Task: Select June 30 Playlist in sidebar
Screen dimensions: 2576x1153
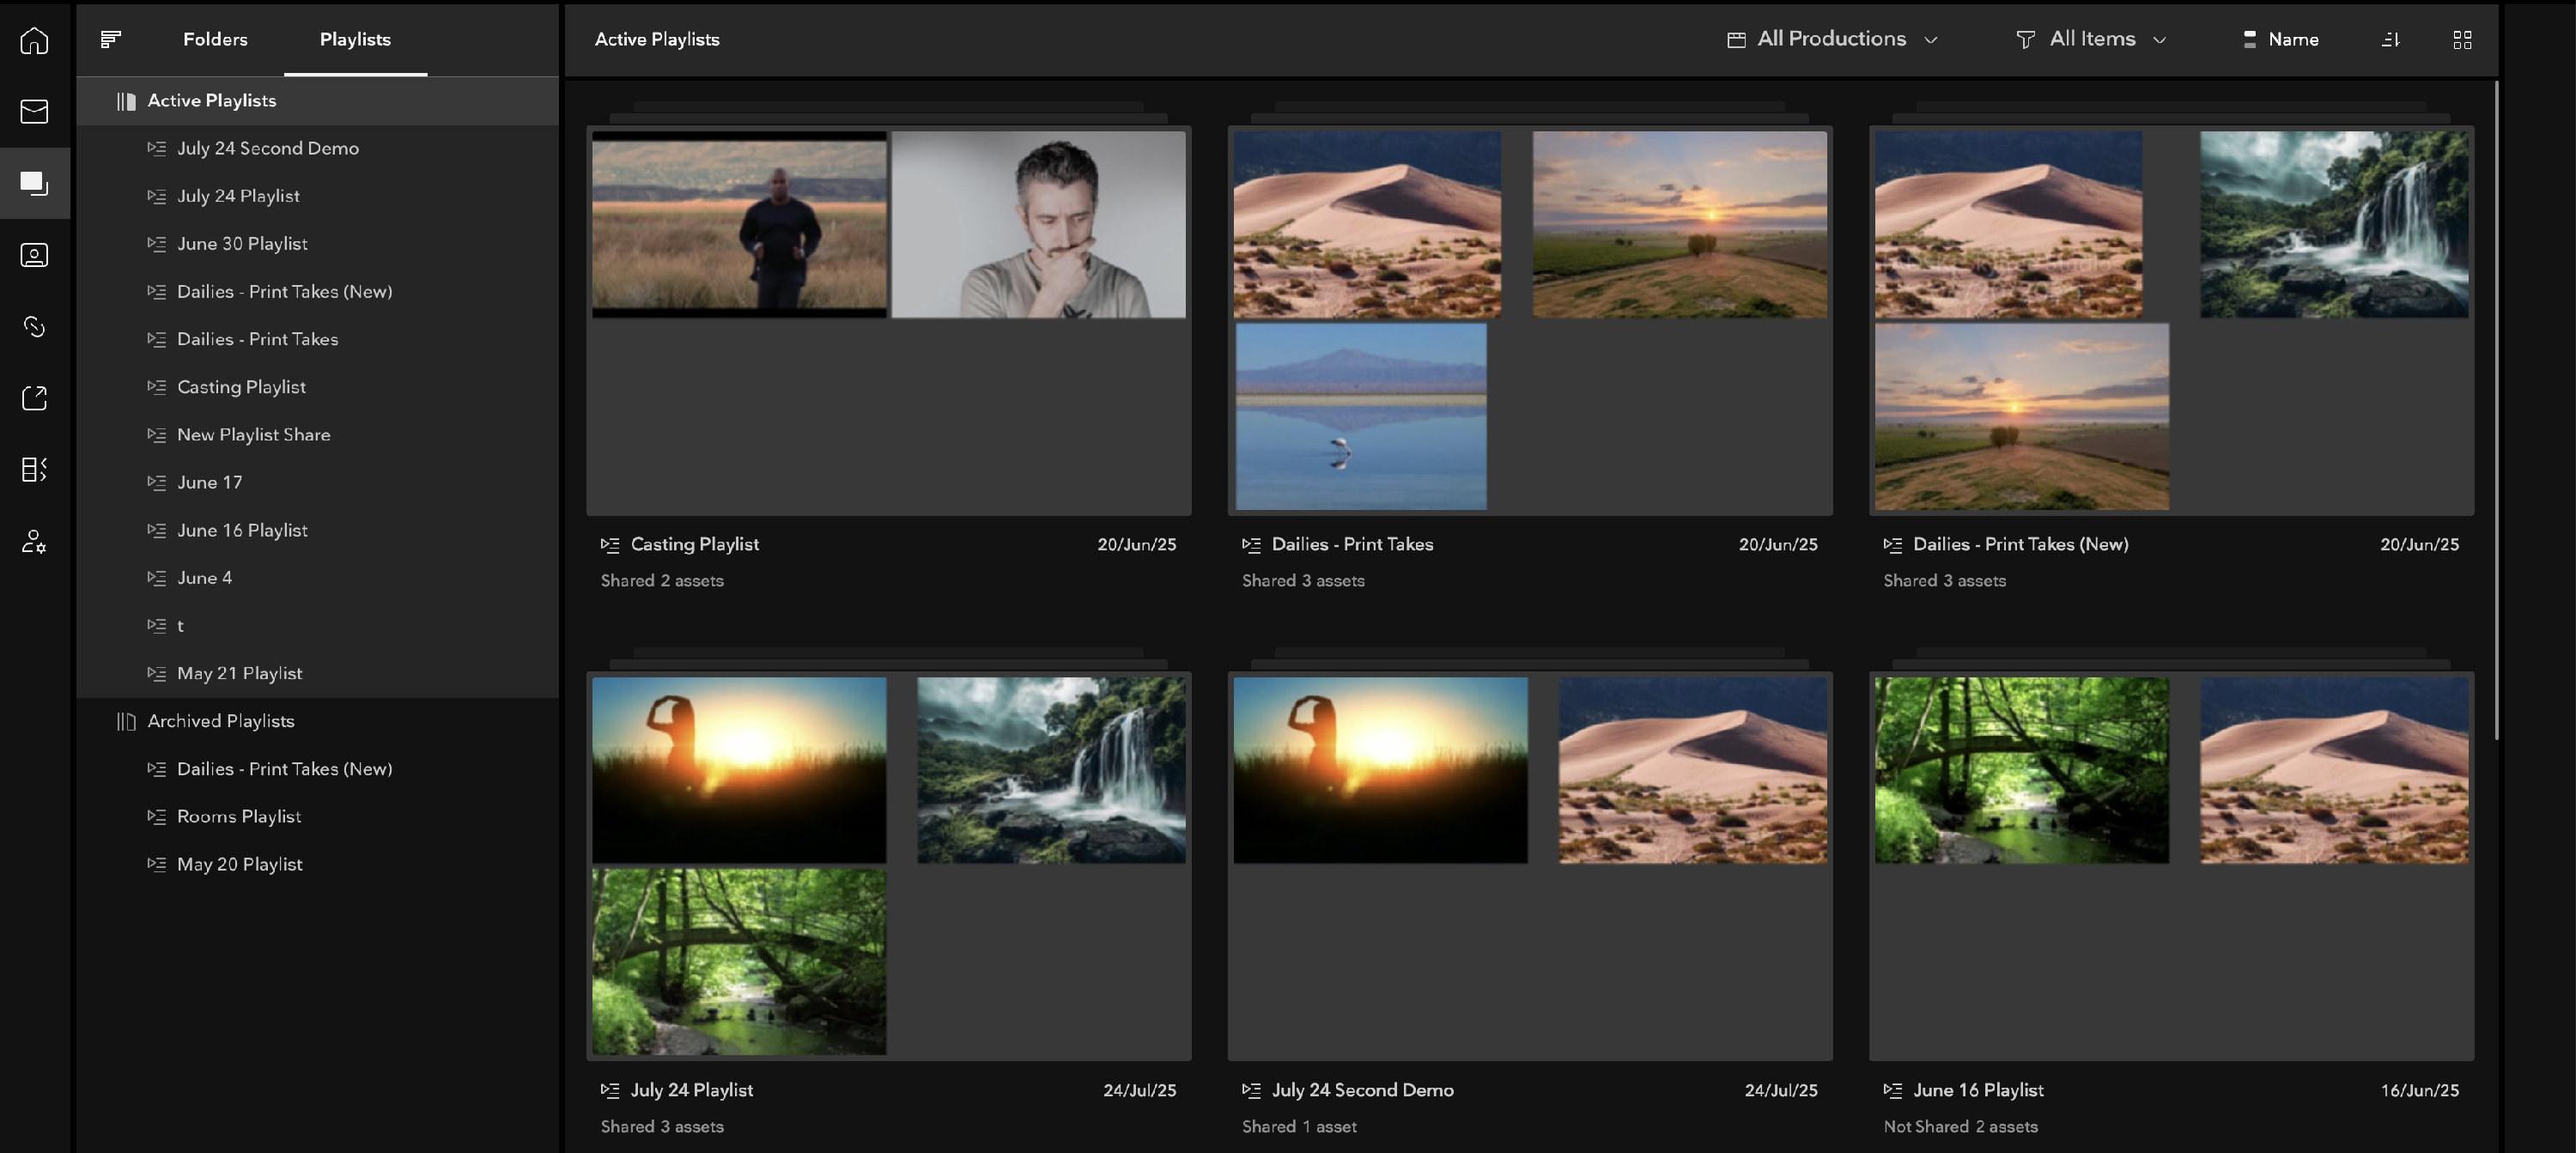Action: [242, 244]
